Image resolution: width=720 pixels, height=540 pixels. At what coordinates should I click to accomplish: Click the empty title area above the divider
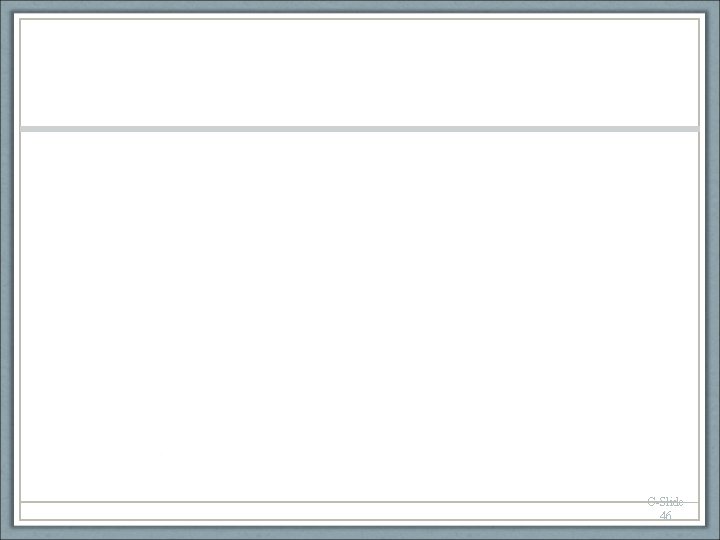pyautogui.click(x=360, y=73)
